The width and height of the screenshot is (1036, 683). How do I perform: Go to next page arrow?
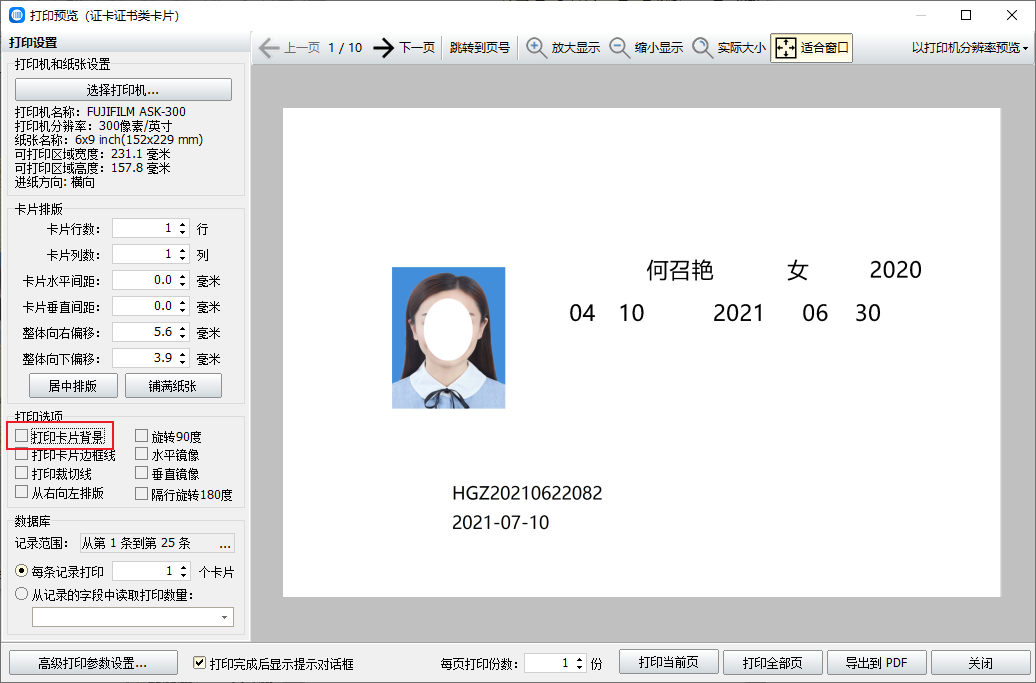tap(384, 48)
